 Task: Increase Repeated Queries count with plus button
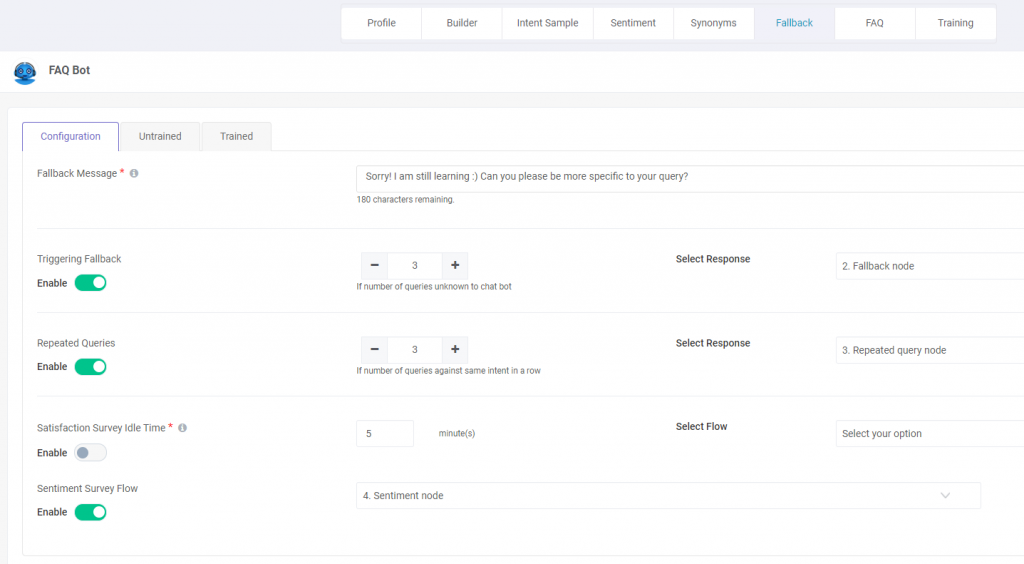tap(455, 350)
